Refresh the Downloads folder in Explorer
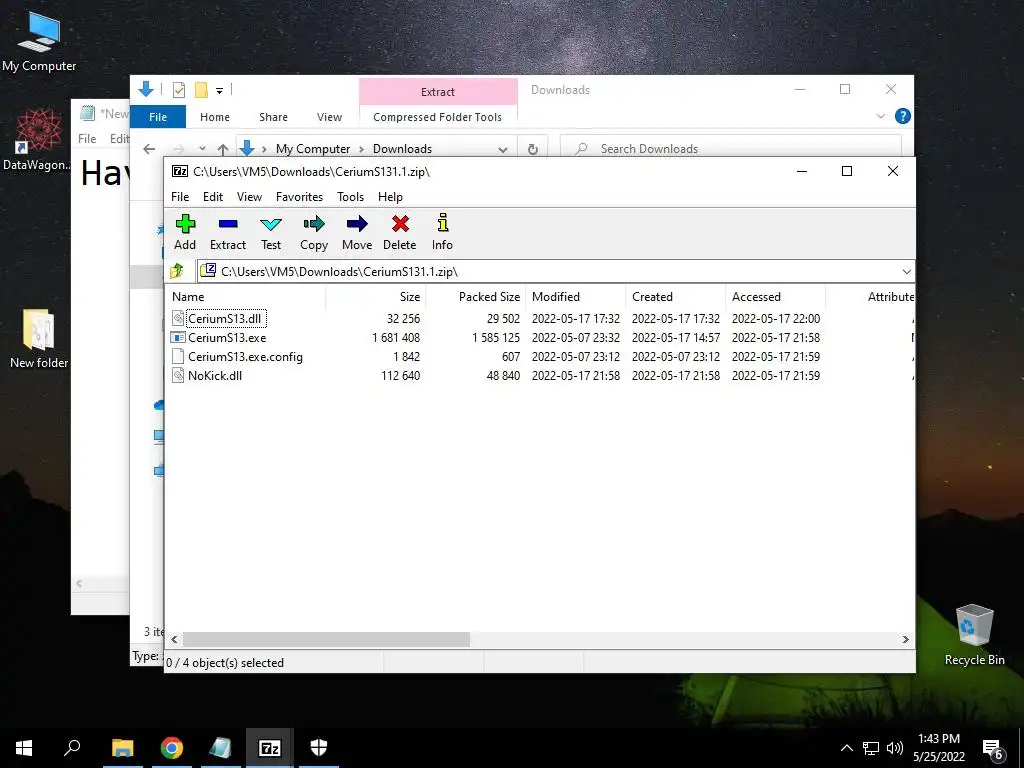The height and width of the screenshot is (768, 1024). pyautogui.click(x=533, y=149)
